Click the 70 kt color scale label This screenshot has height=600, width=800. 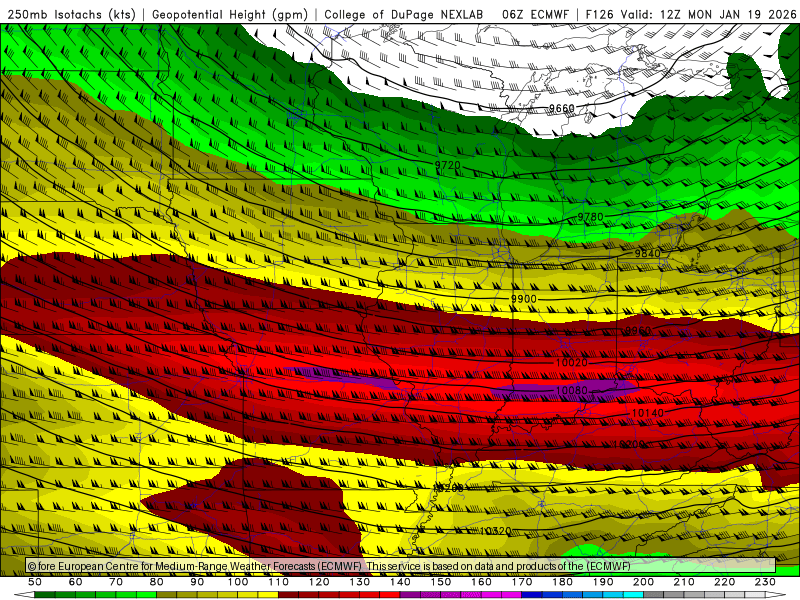[x=116, y=582]
